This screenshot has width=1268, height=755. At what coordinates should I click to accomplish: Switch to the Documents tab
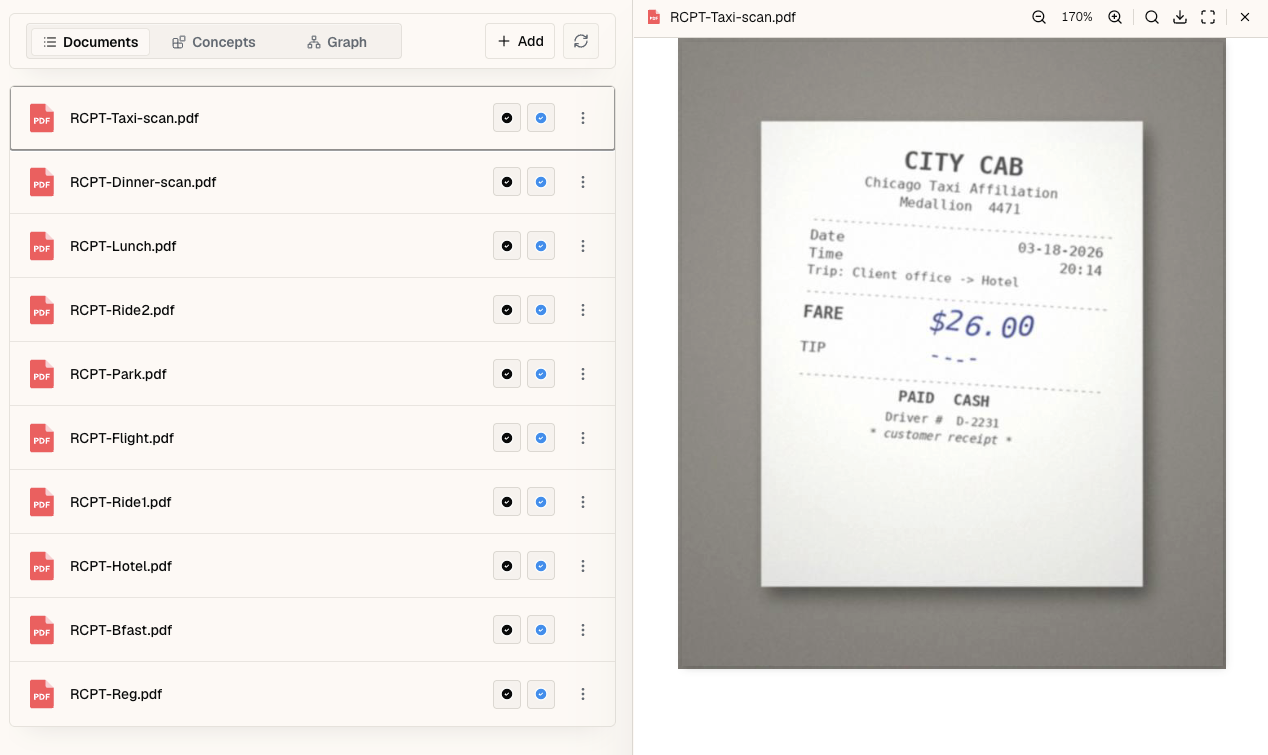pyautogui.click(x=90, y=42)
